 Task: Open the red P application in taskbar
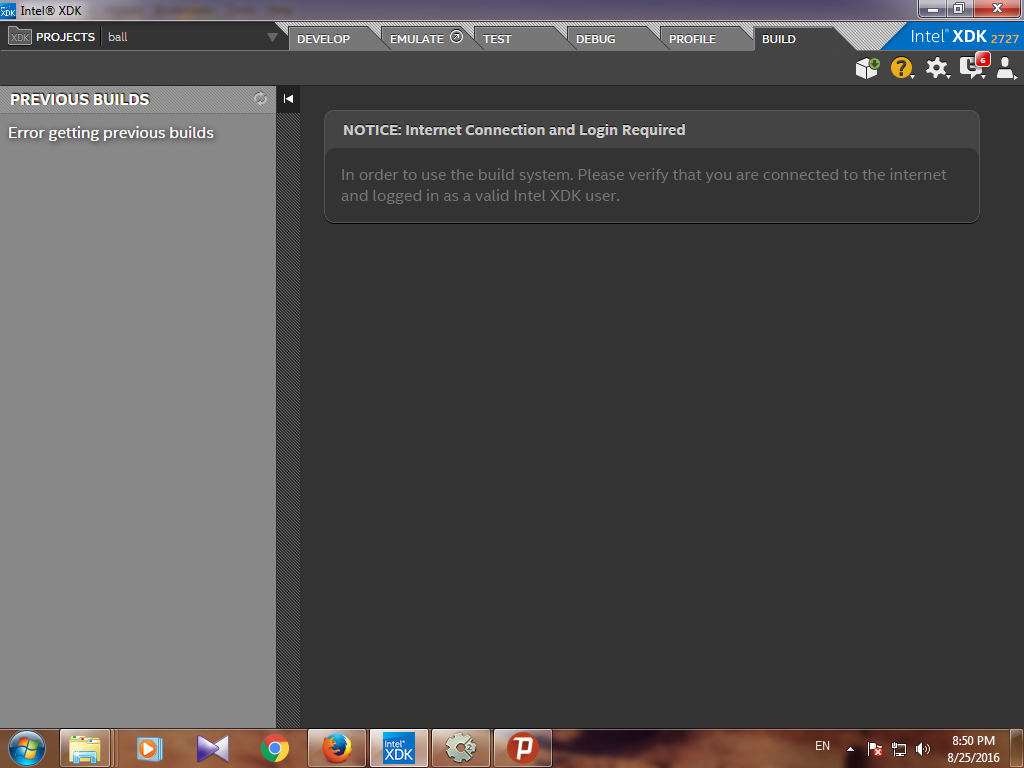tap(523, 748)
